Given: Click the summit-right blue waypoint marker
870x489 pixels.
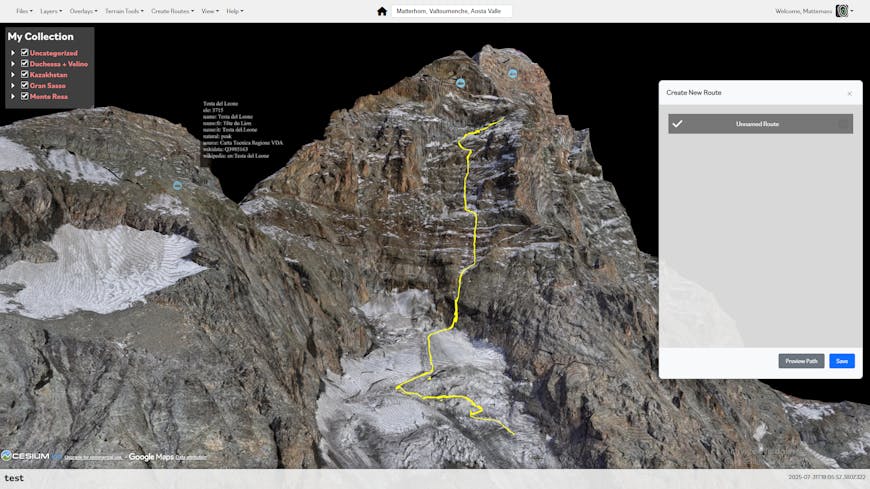Looking at the screenshot, I should tap(513, 73).
